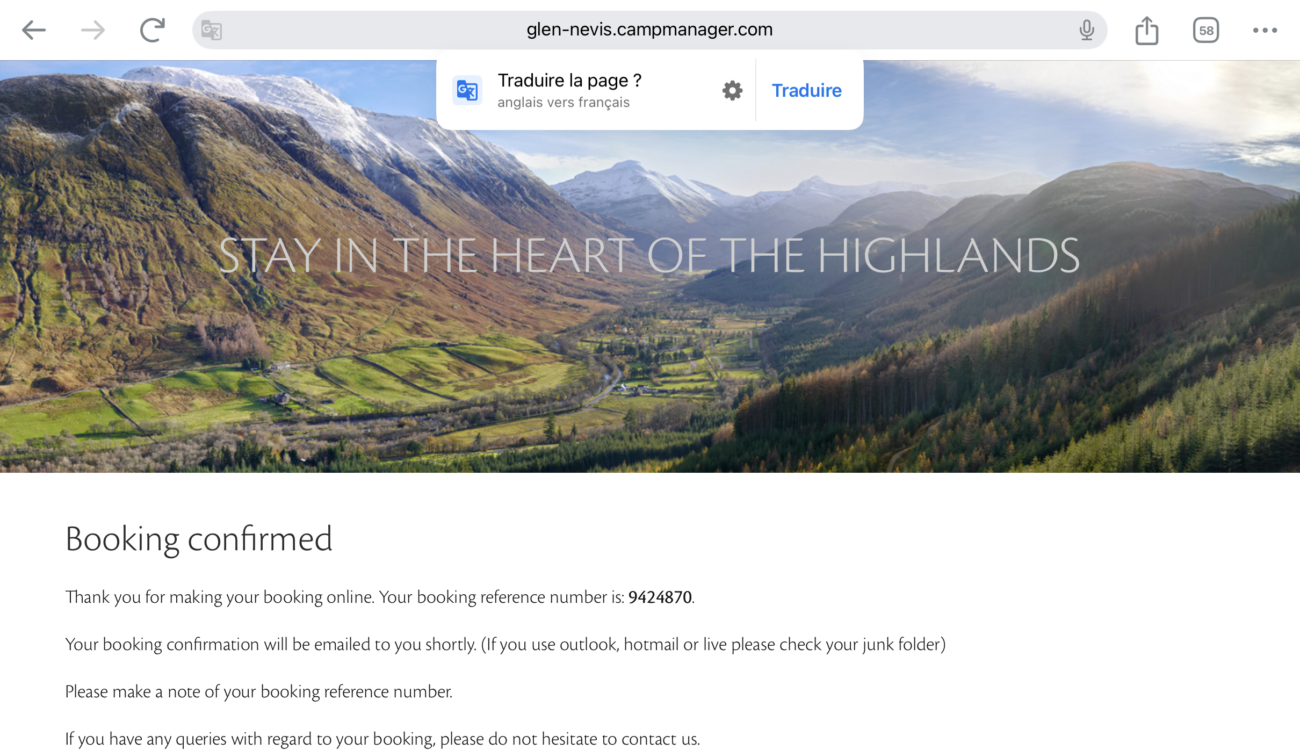Click the Traduire button
The width and height of the screenshot is (1300, 750).
[x=807, y=91]
